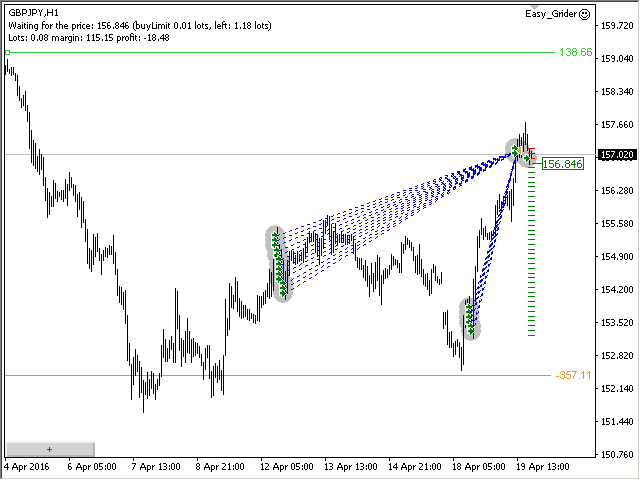Select the green square handle on the 138.66 line

tap(8, 52)
